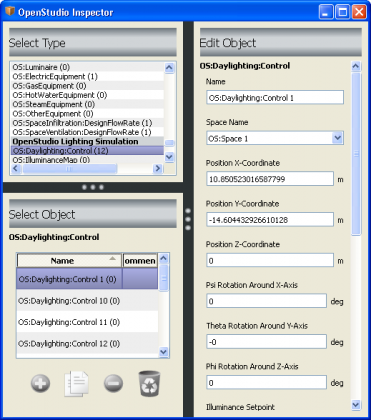Click the Position X-Coordinate field
Viewport: 371px width, 420px height.
pyautogui.click(x=270, y=179)
